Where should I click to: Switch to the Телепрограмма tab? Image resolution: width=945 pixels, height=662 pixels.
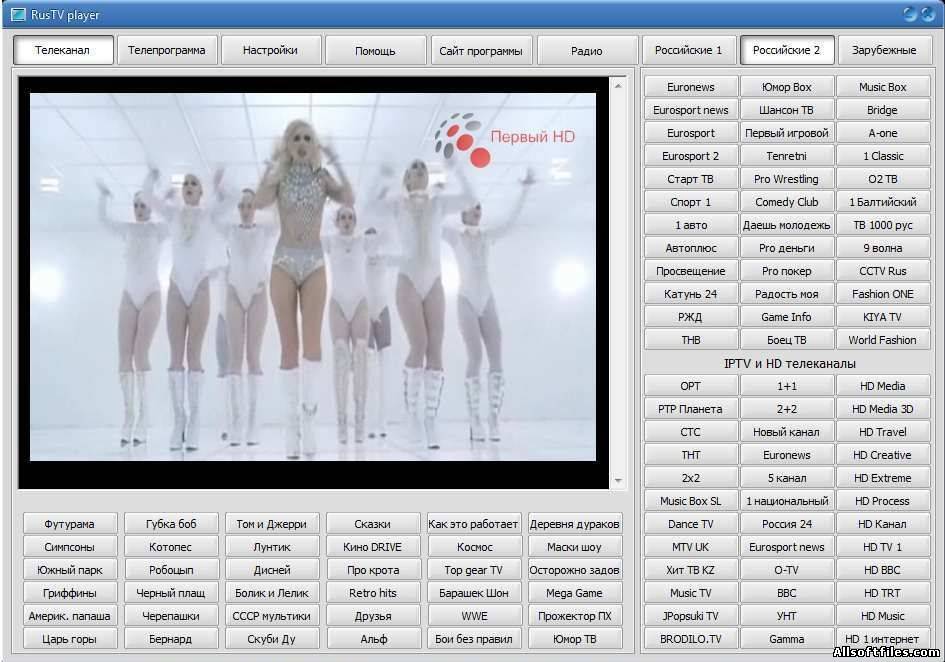166,50
